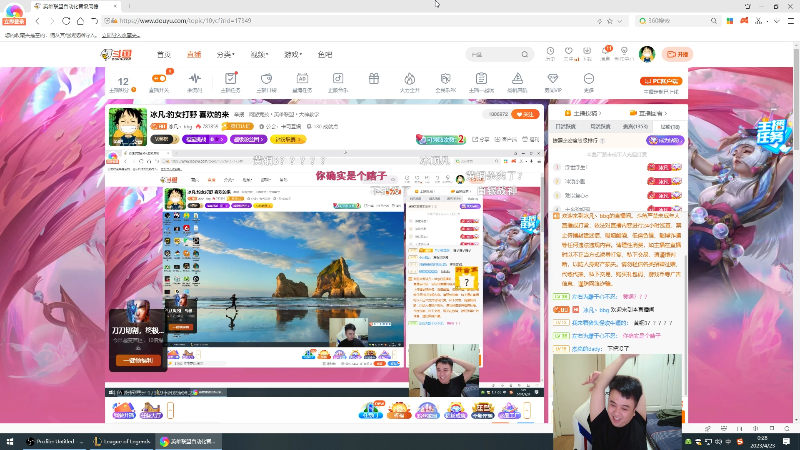Open the music note icon in toolbar

(x=338, y=79)
